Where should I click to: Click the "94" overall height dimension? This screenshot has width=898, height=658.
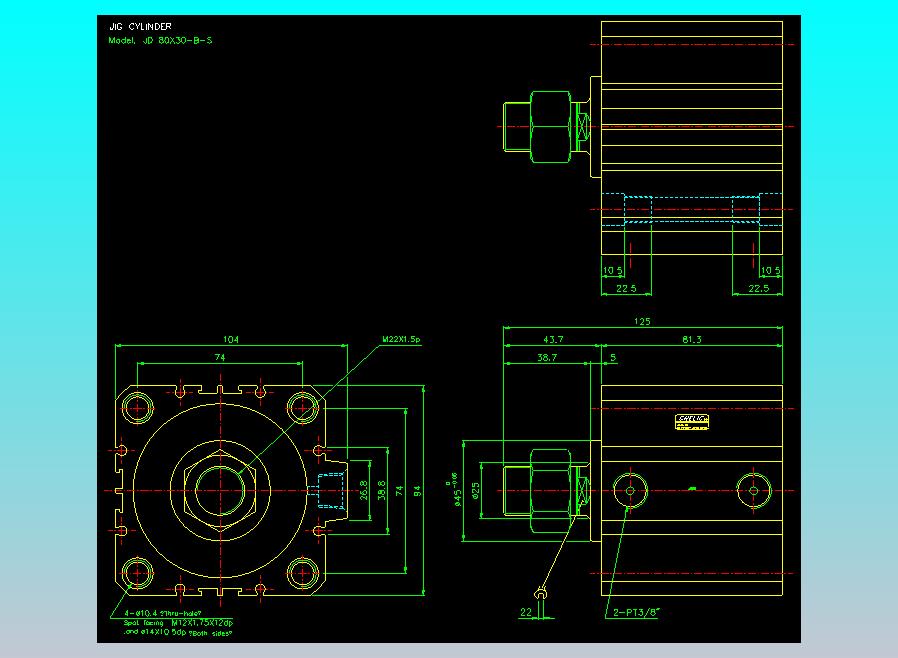pos(418,491)
